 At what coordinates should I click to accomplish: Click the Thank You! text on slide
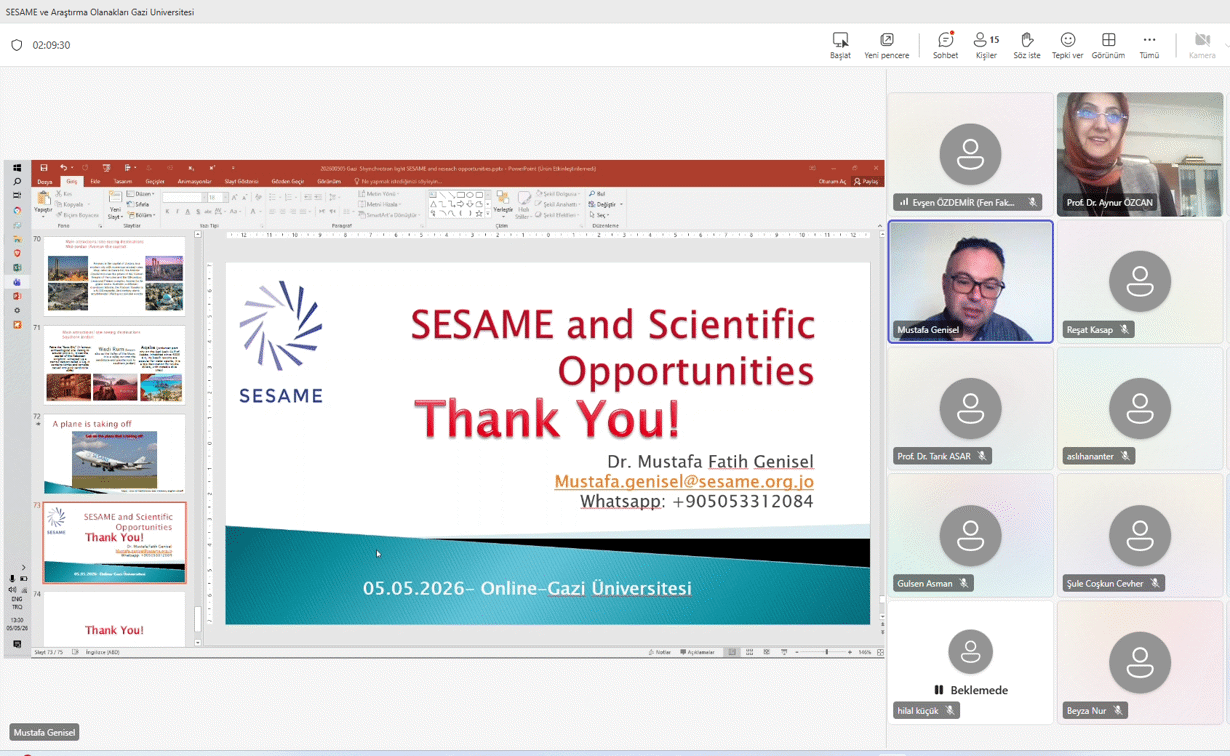(x=547, y=419)
